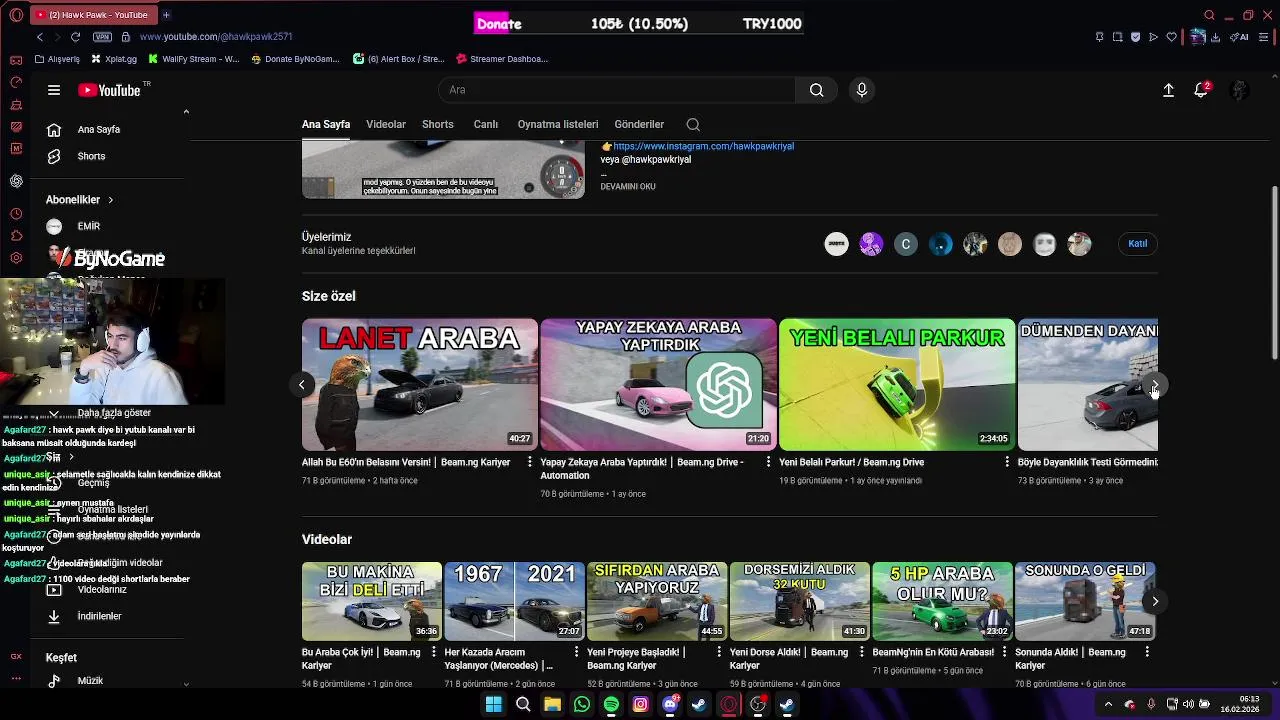Open the YouTube hamburger guide menu
The width and height of the screenshot is (1280, 720).
[54, 90]
